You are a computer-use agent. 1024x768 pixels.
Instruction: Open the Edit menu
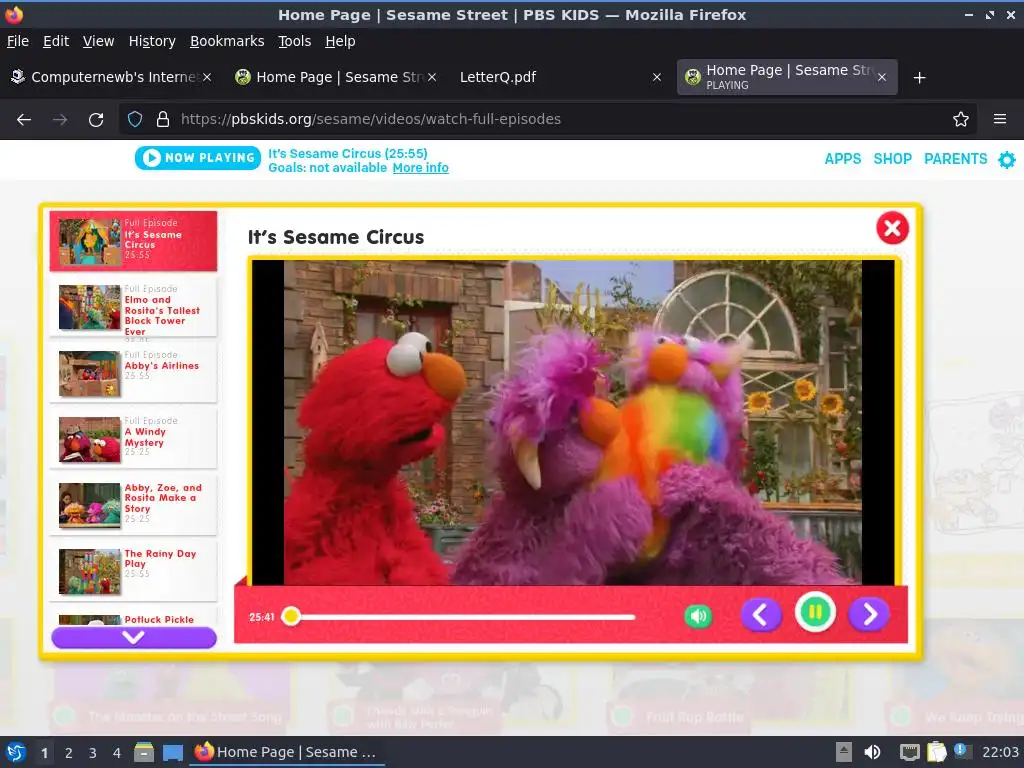(x=56, y=41)
